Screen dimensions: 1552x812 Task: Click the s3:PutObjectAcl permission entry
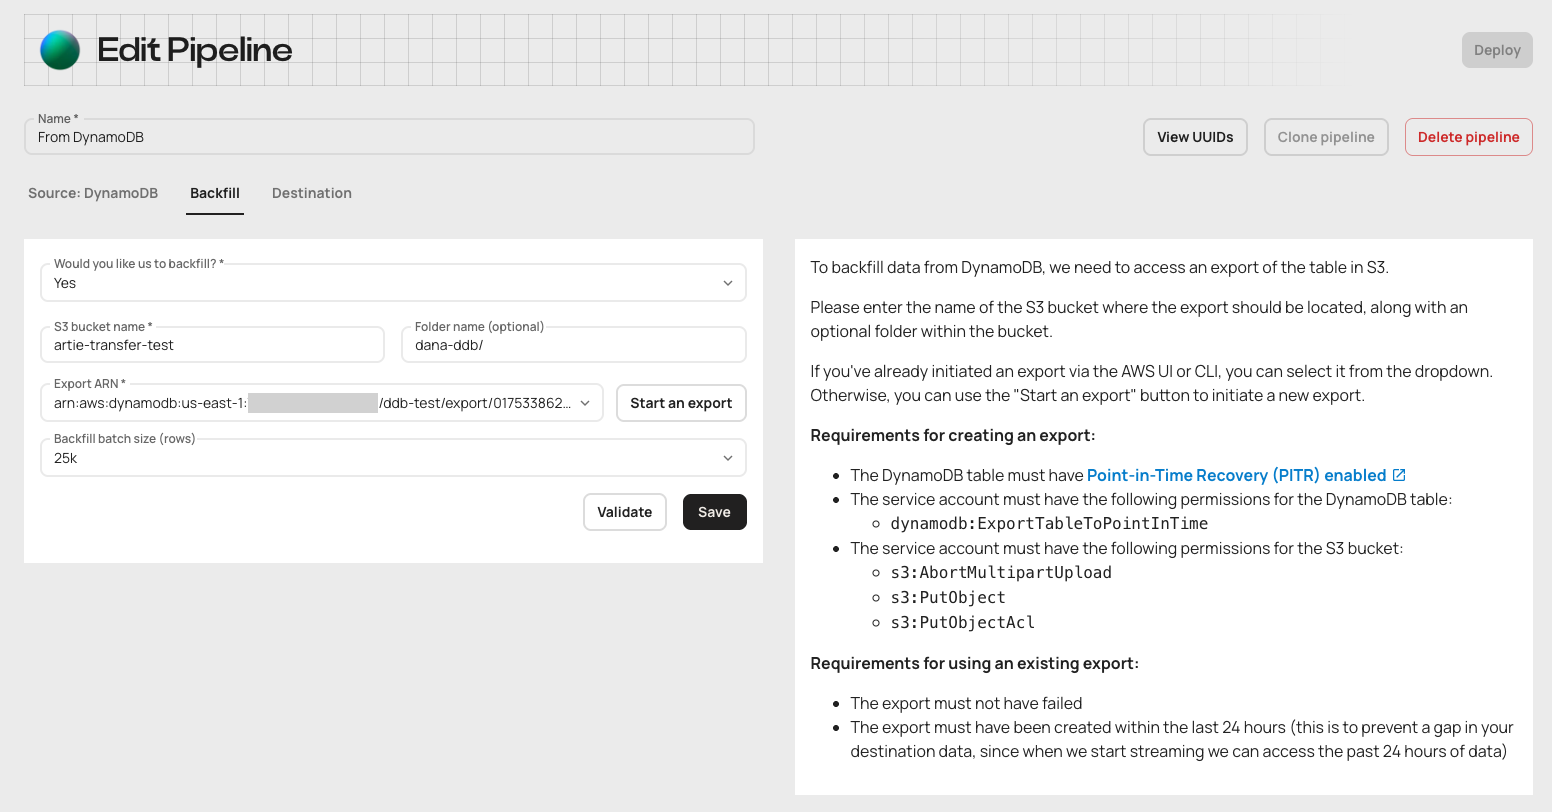962,622
